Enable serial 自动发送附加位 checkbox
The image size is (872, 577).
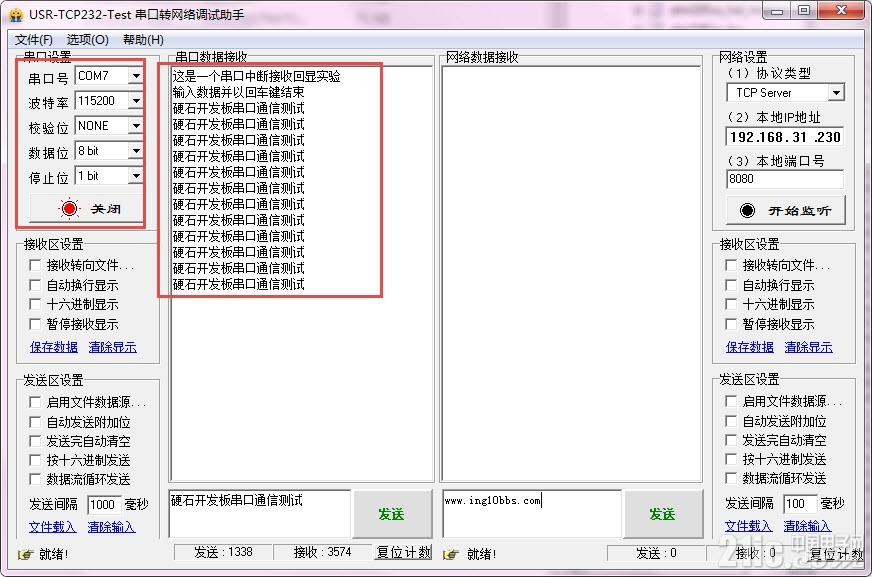tap(35, 421)
